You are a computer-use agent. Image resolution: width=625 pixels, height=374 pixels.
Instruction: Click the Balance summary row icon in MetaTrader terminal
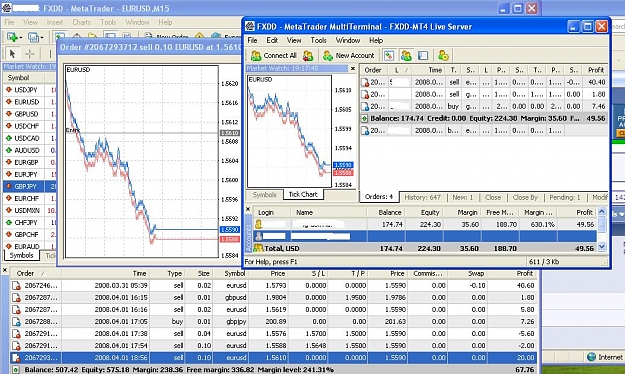tap(16, 370)
